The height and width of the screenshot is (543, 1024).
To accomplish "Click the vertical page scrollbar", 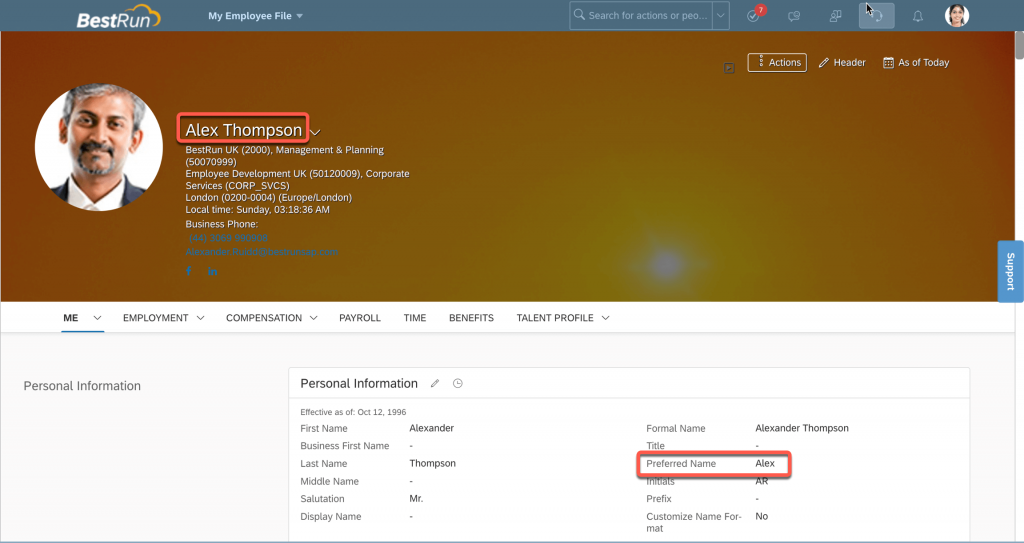I will 1019,46.
